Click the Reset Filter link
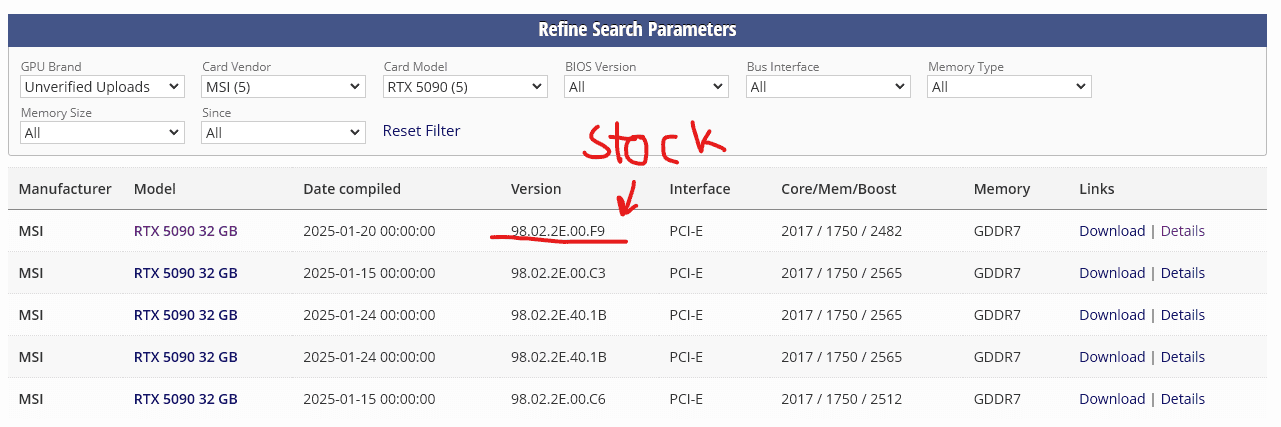This screenshot has width=1281, height=427. [x=421, y=131]
